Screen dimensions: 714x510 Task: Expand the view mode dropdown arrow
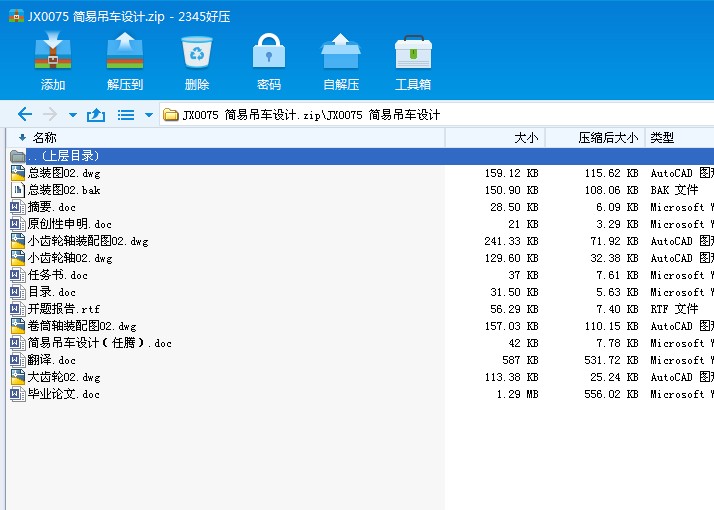[148, 115]
